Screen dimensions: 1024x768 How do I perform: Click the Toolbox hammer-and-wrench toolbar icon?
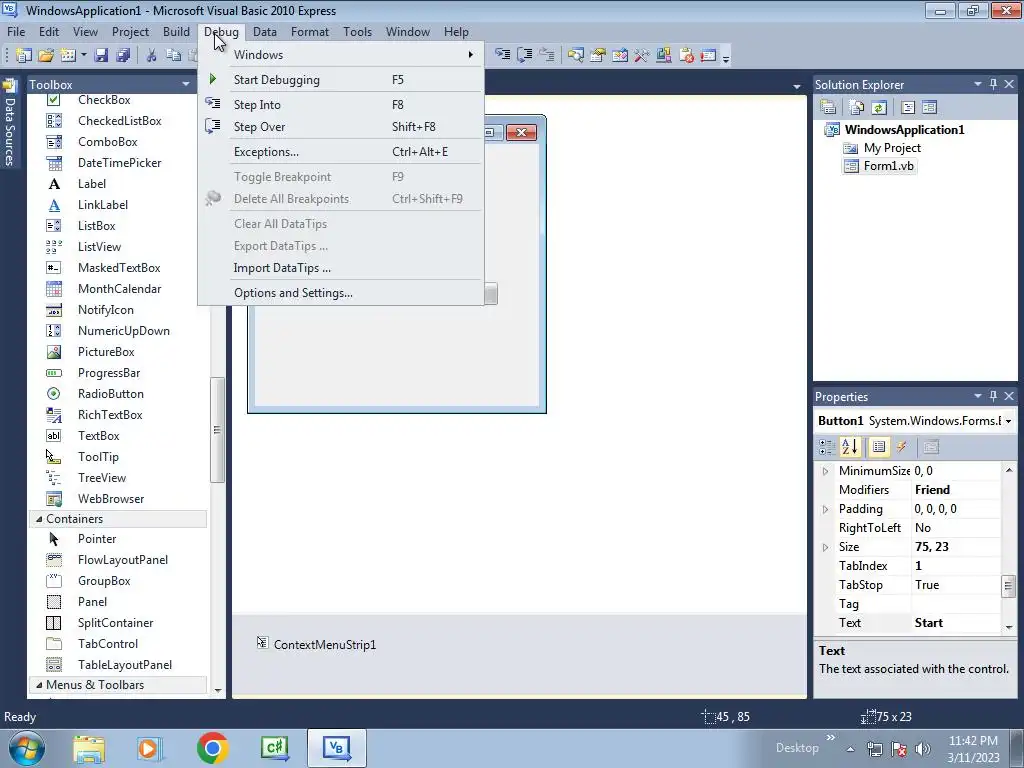coord(641,56)
